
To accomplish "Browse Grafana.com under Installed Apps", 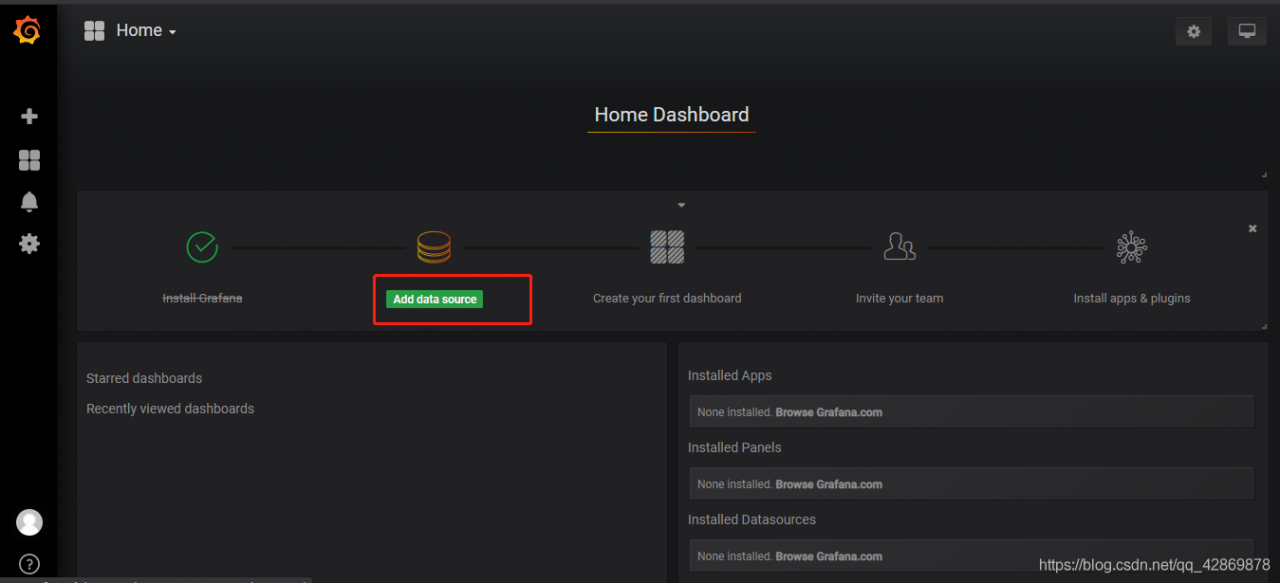I will [829, 412].
